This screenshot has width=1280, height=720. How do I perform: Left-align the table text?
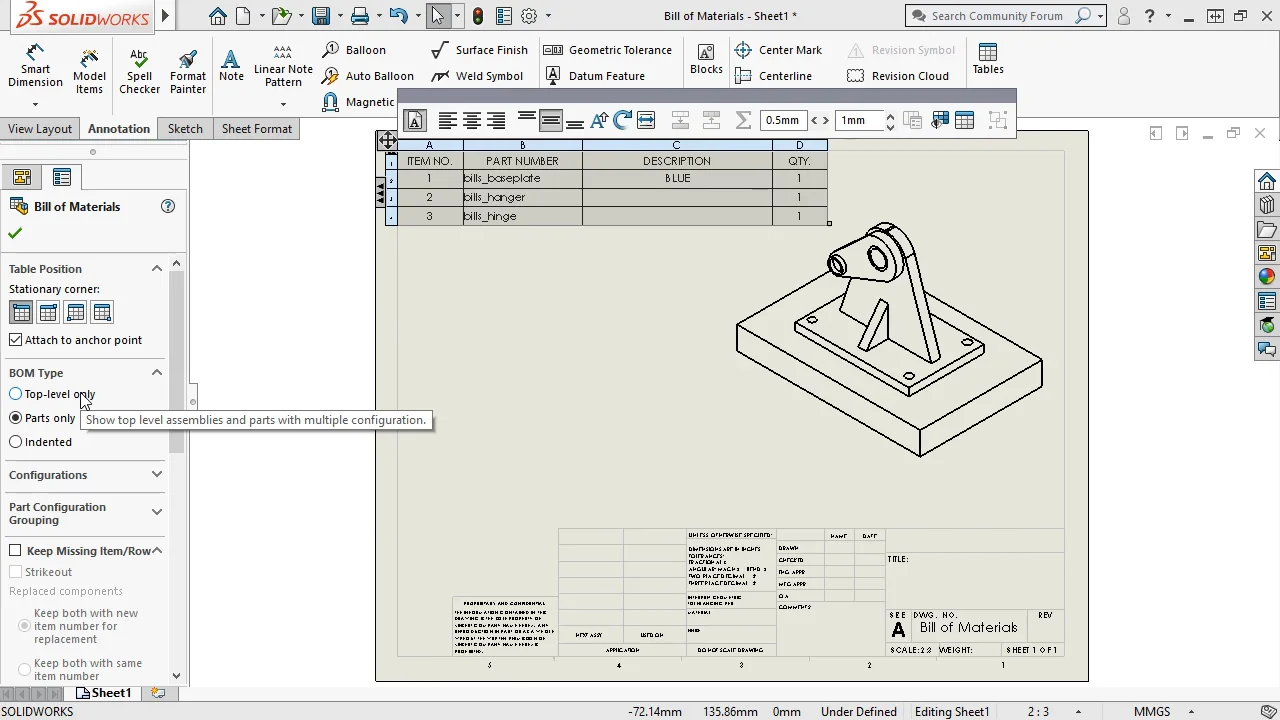tap(447, 120)
